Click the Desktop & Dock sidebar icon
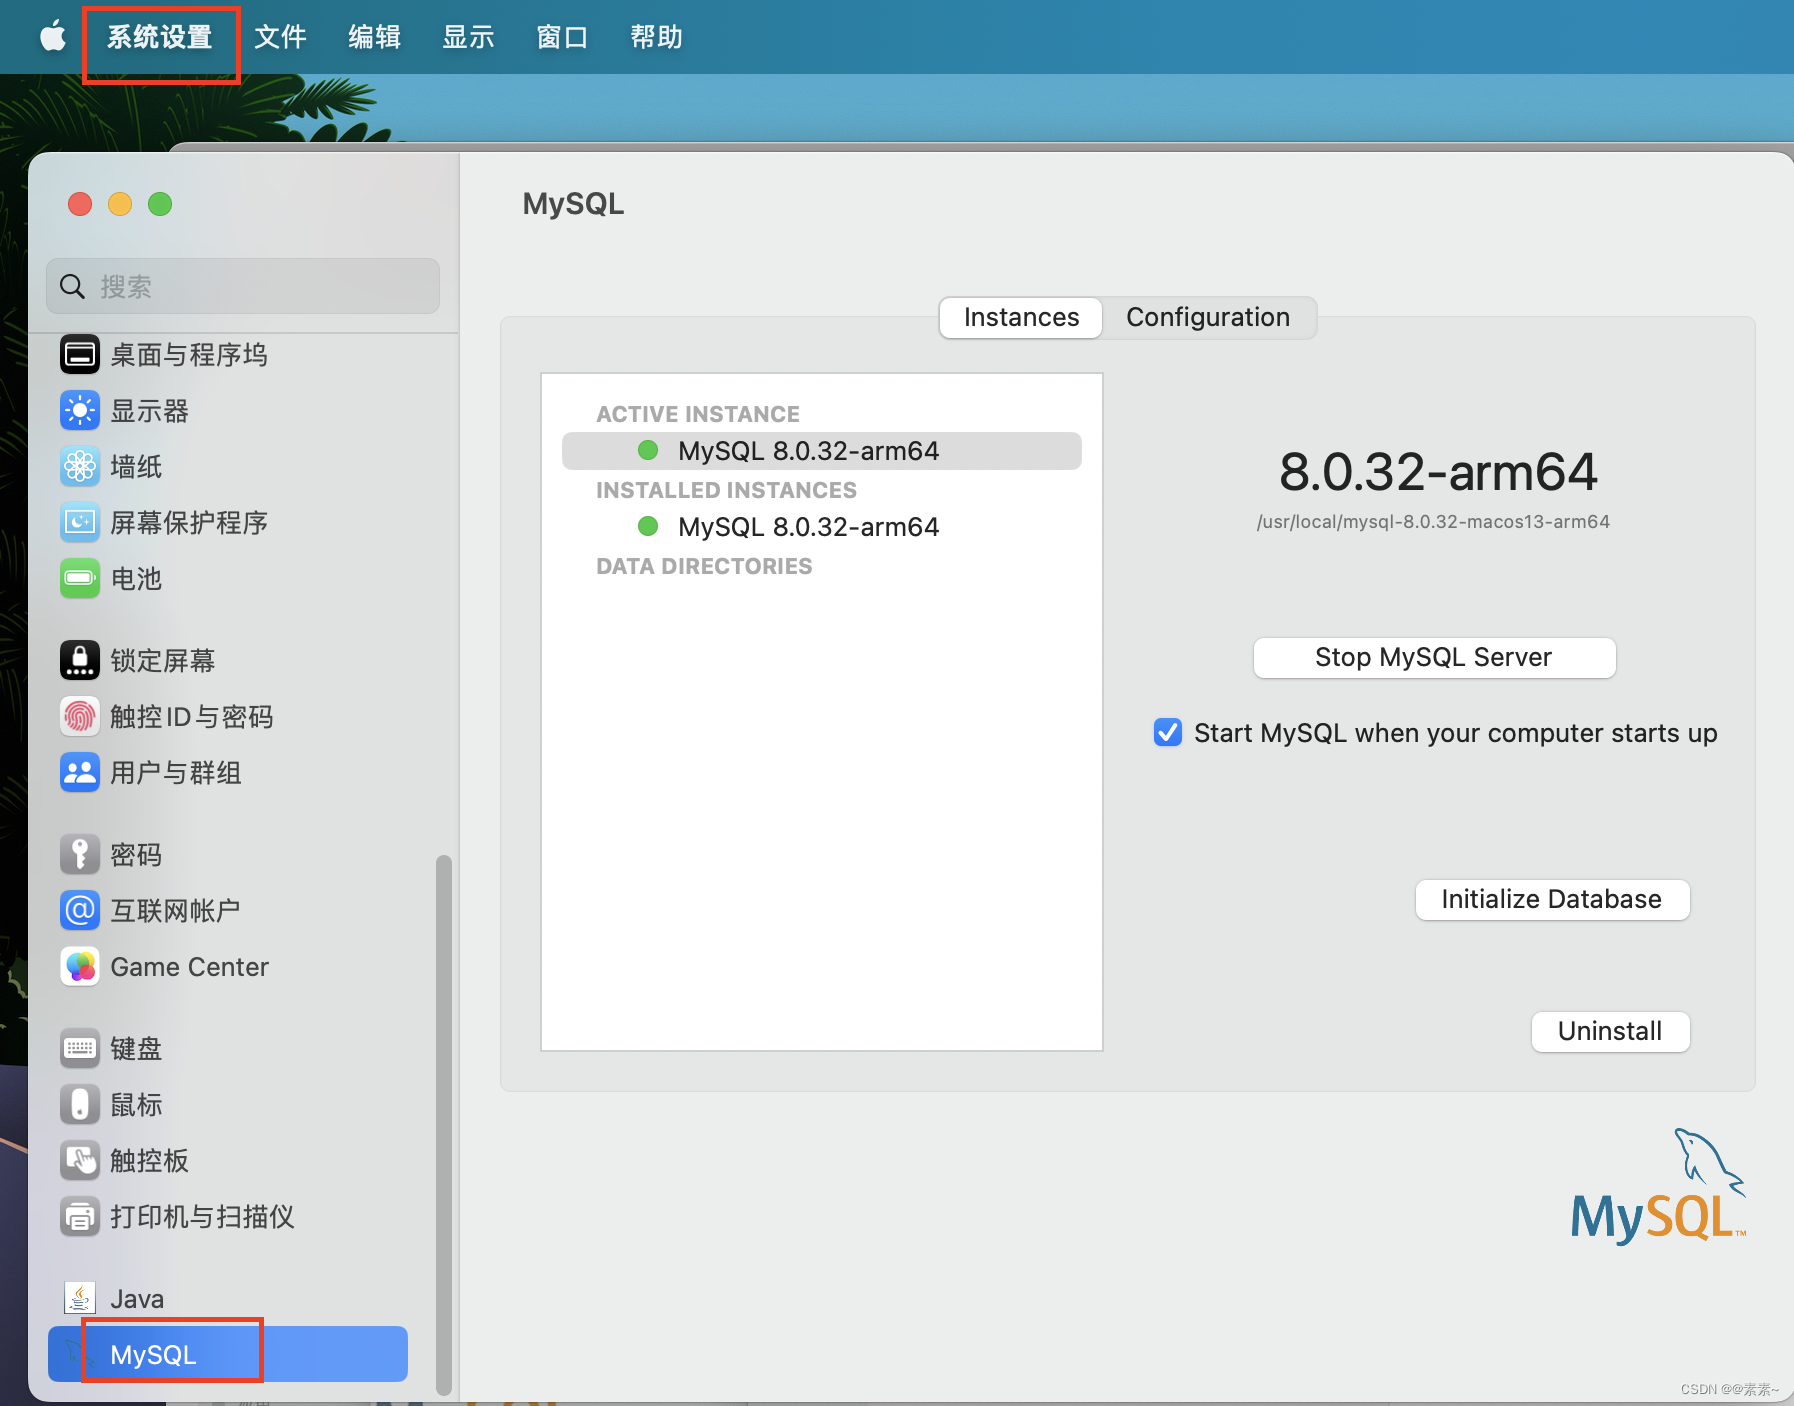Viewport: 1794px width, 1406px height. pos(80,354)
